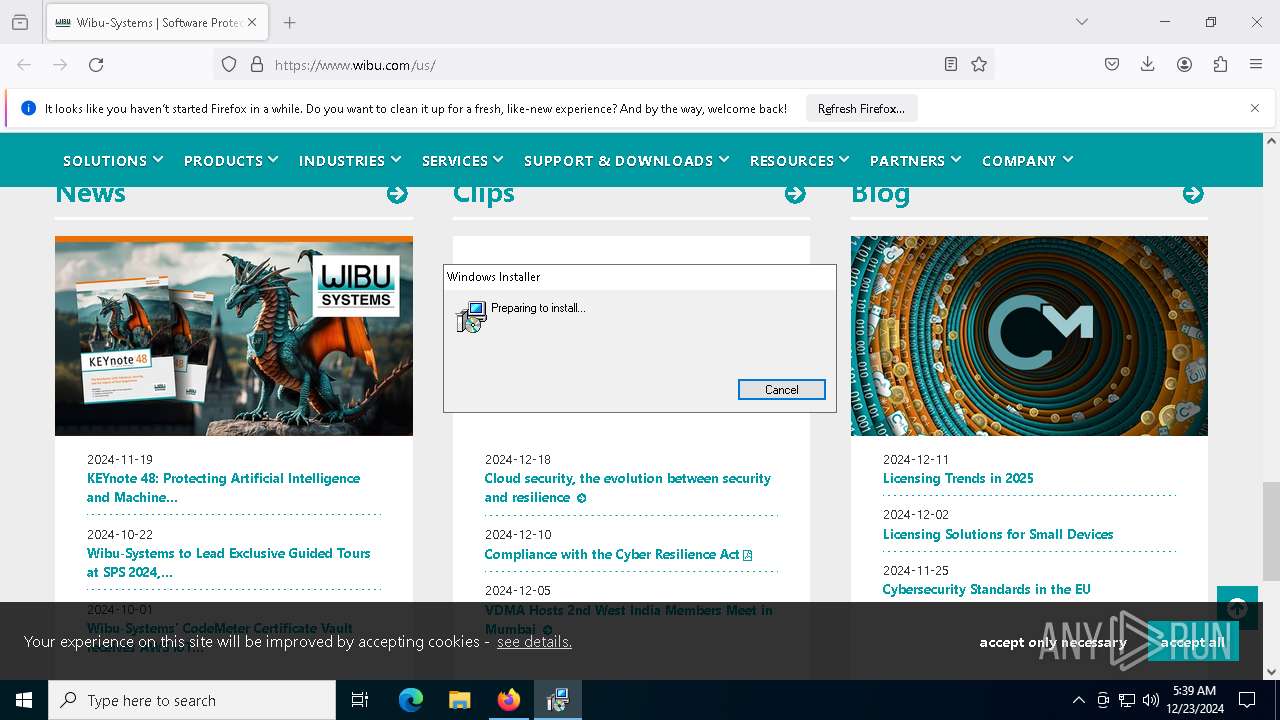
Task: Click the scroll-to-top arrow button
Action: point(1237,607)
